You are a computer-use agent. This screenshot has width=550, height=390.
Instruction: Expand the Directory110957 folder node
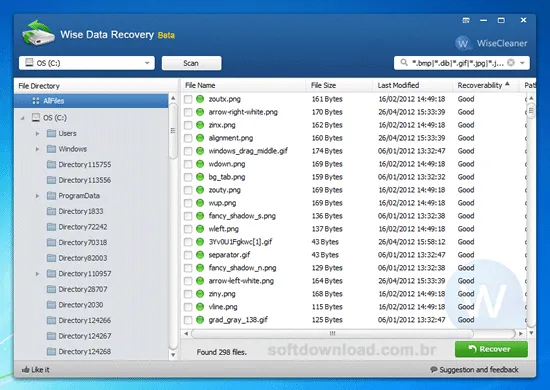pos(38,274)
